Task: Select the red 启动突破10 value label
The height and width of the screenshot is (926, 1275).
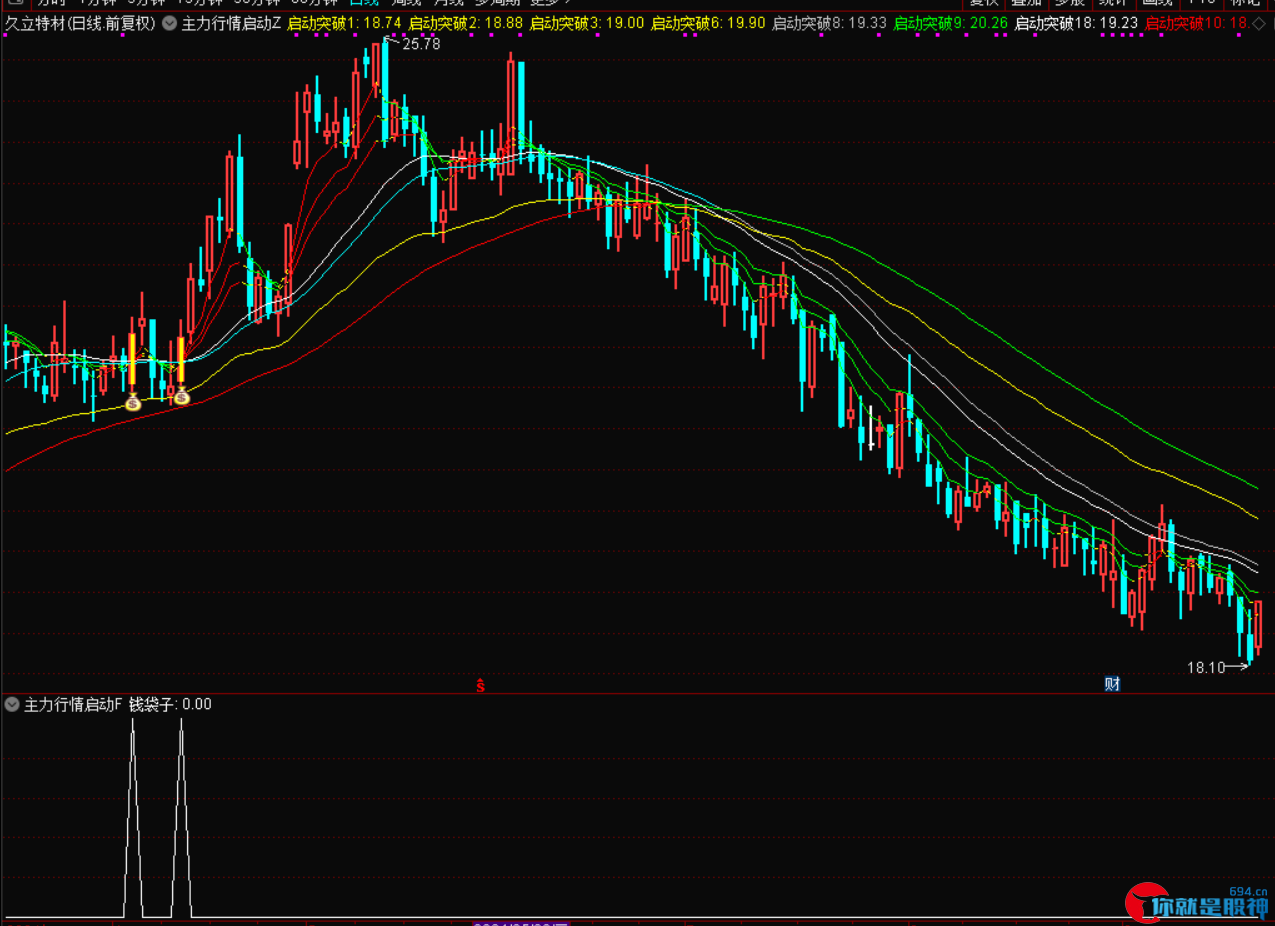Action: [1196, 24]
